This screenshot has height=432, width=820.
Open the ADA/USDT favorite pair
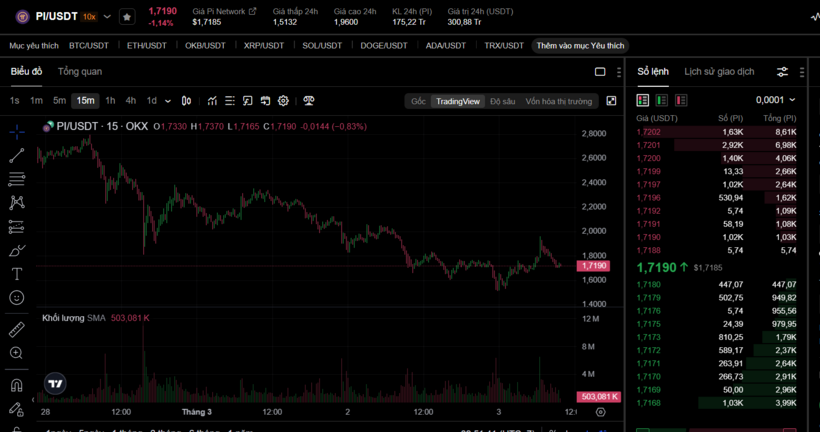[446, 46]
